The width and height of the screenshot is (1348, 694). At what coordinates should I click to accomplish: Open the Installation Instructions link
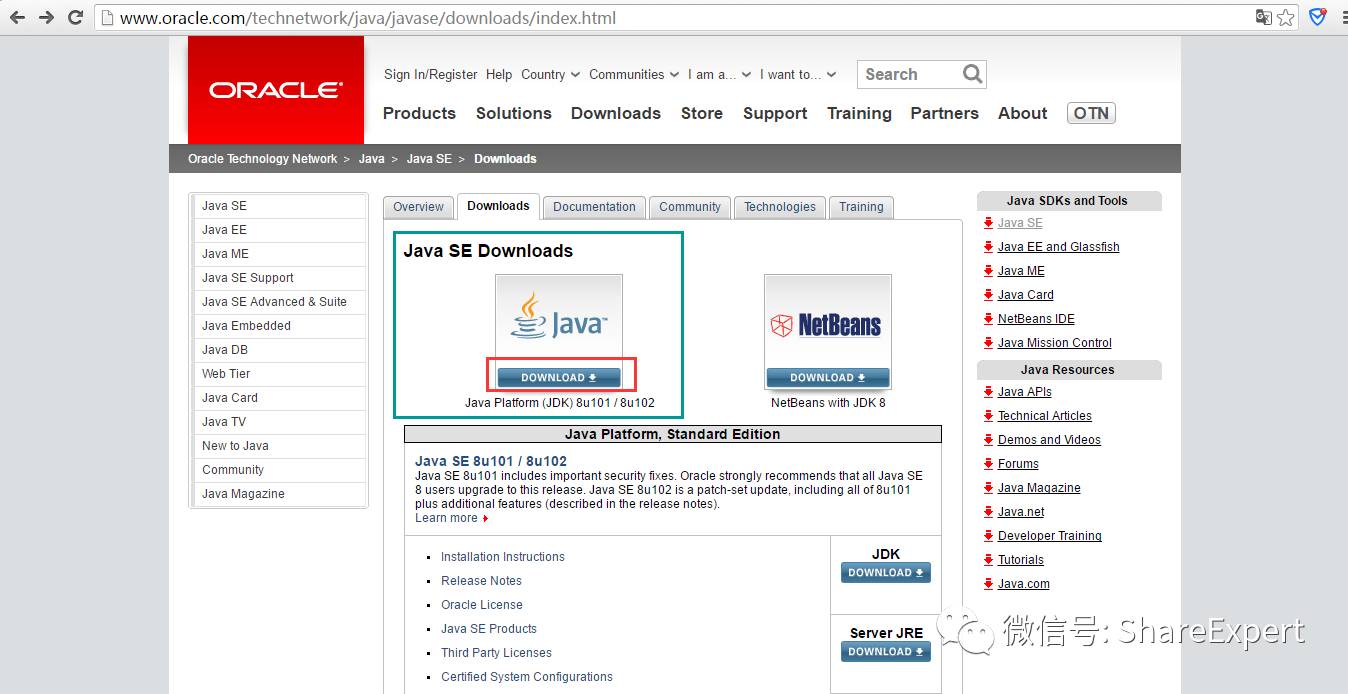point(503,557)
